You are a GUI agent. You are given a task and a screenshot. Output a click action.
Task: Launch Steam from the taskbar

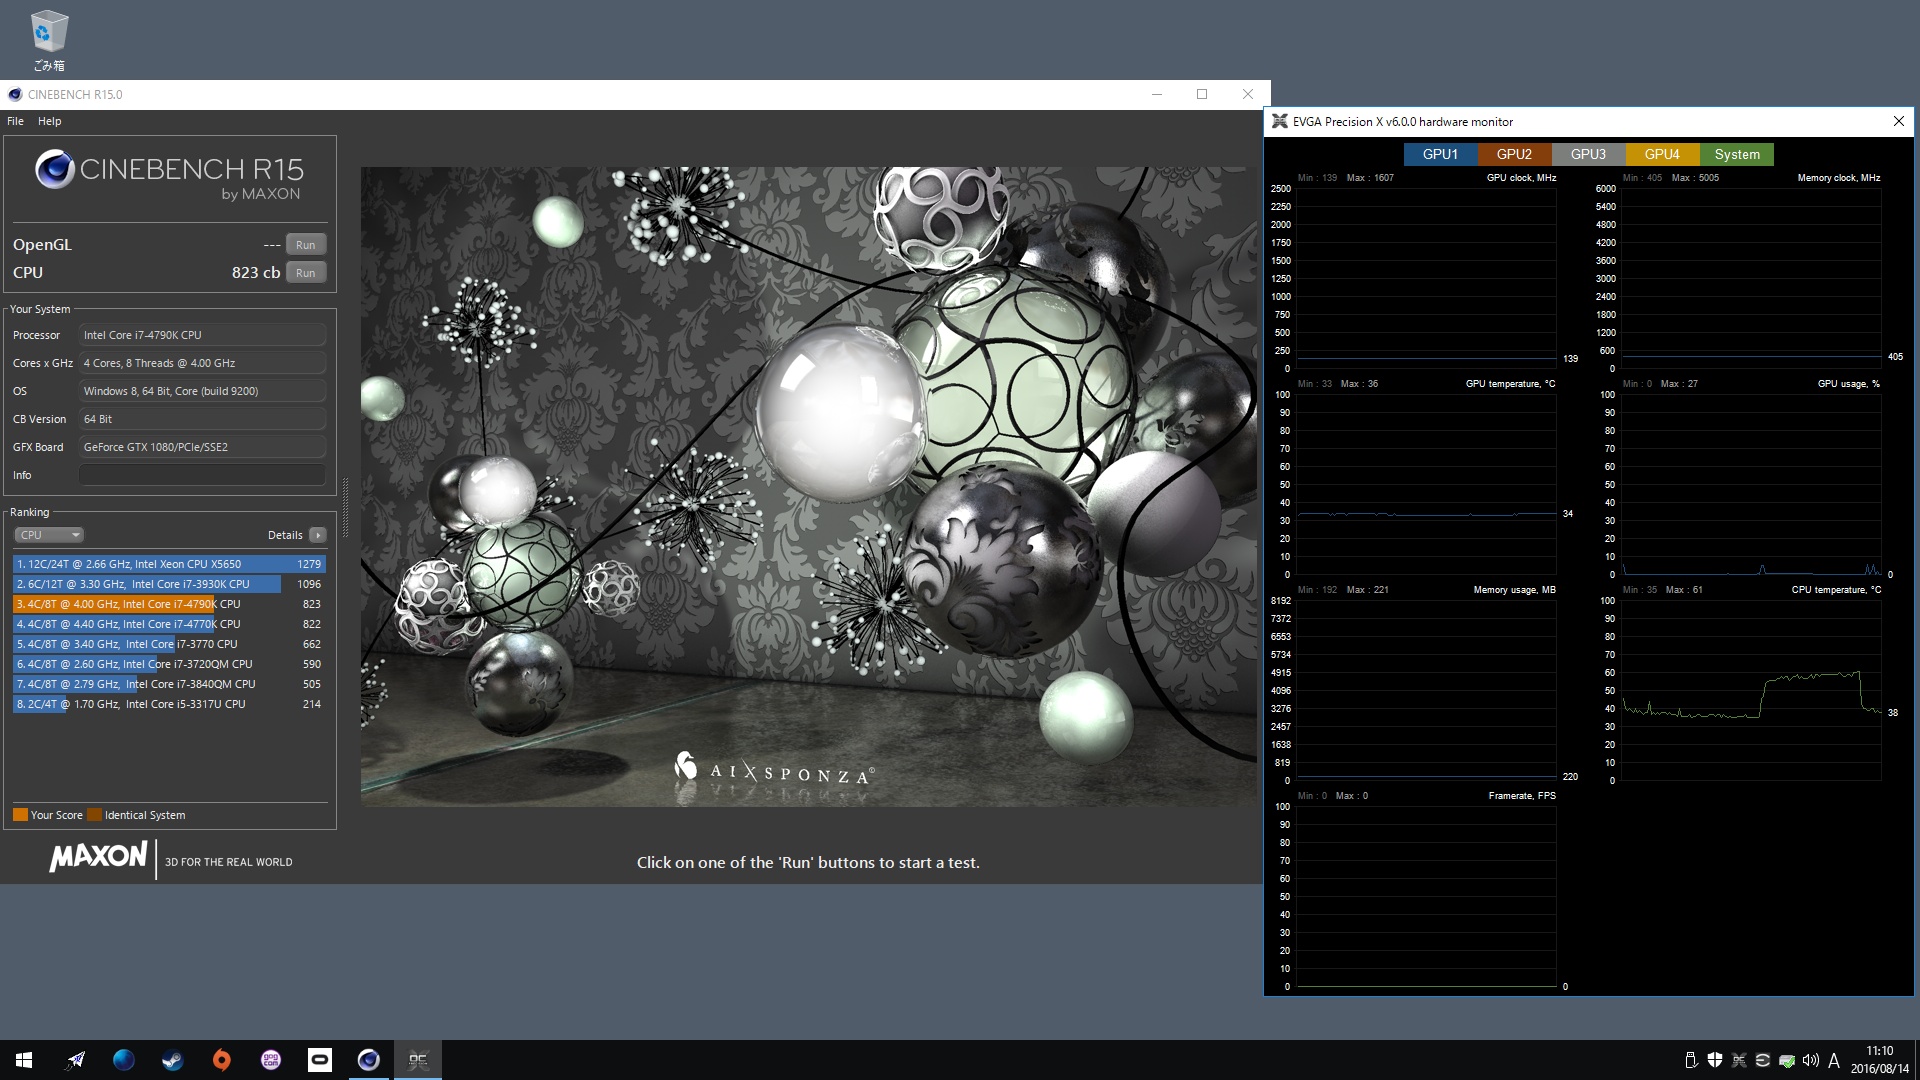click(173, 1060)
